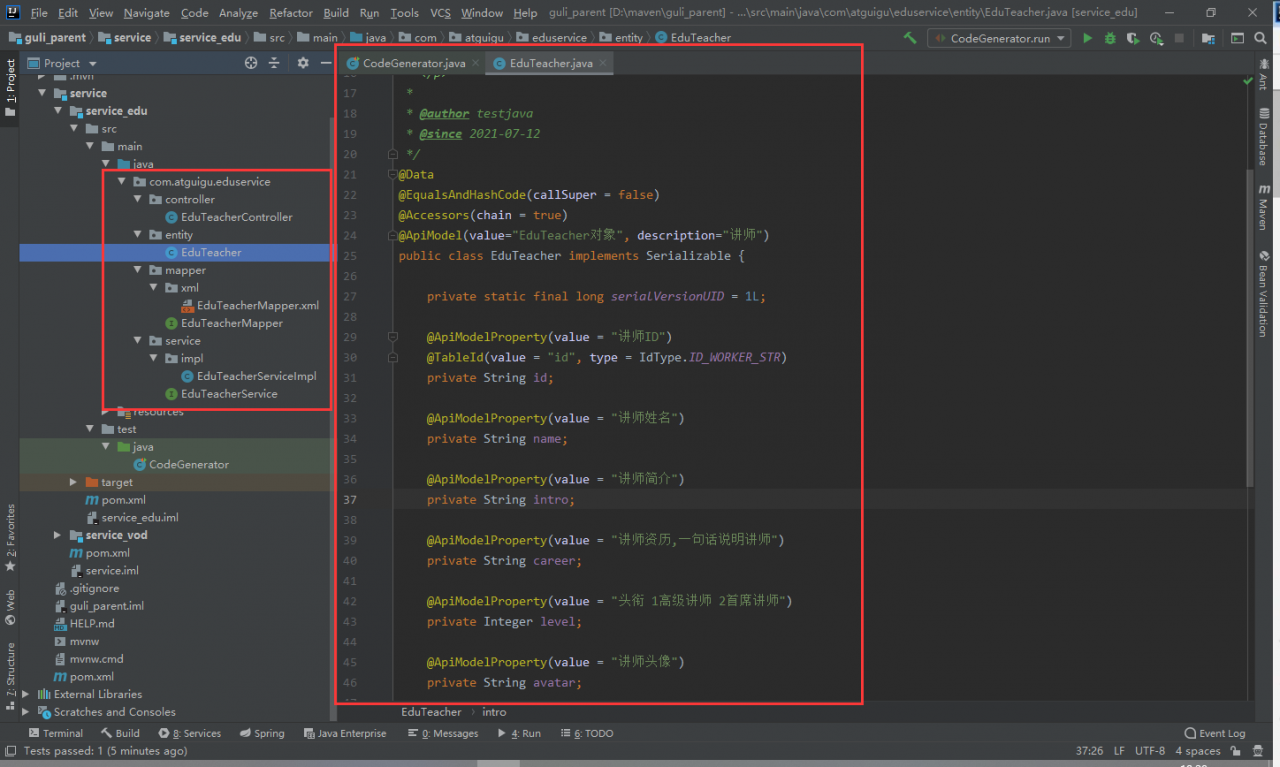Run CodeGenerator with the green play icon
Viewport: 1280px width, 767px height.
click(1088, 38)
